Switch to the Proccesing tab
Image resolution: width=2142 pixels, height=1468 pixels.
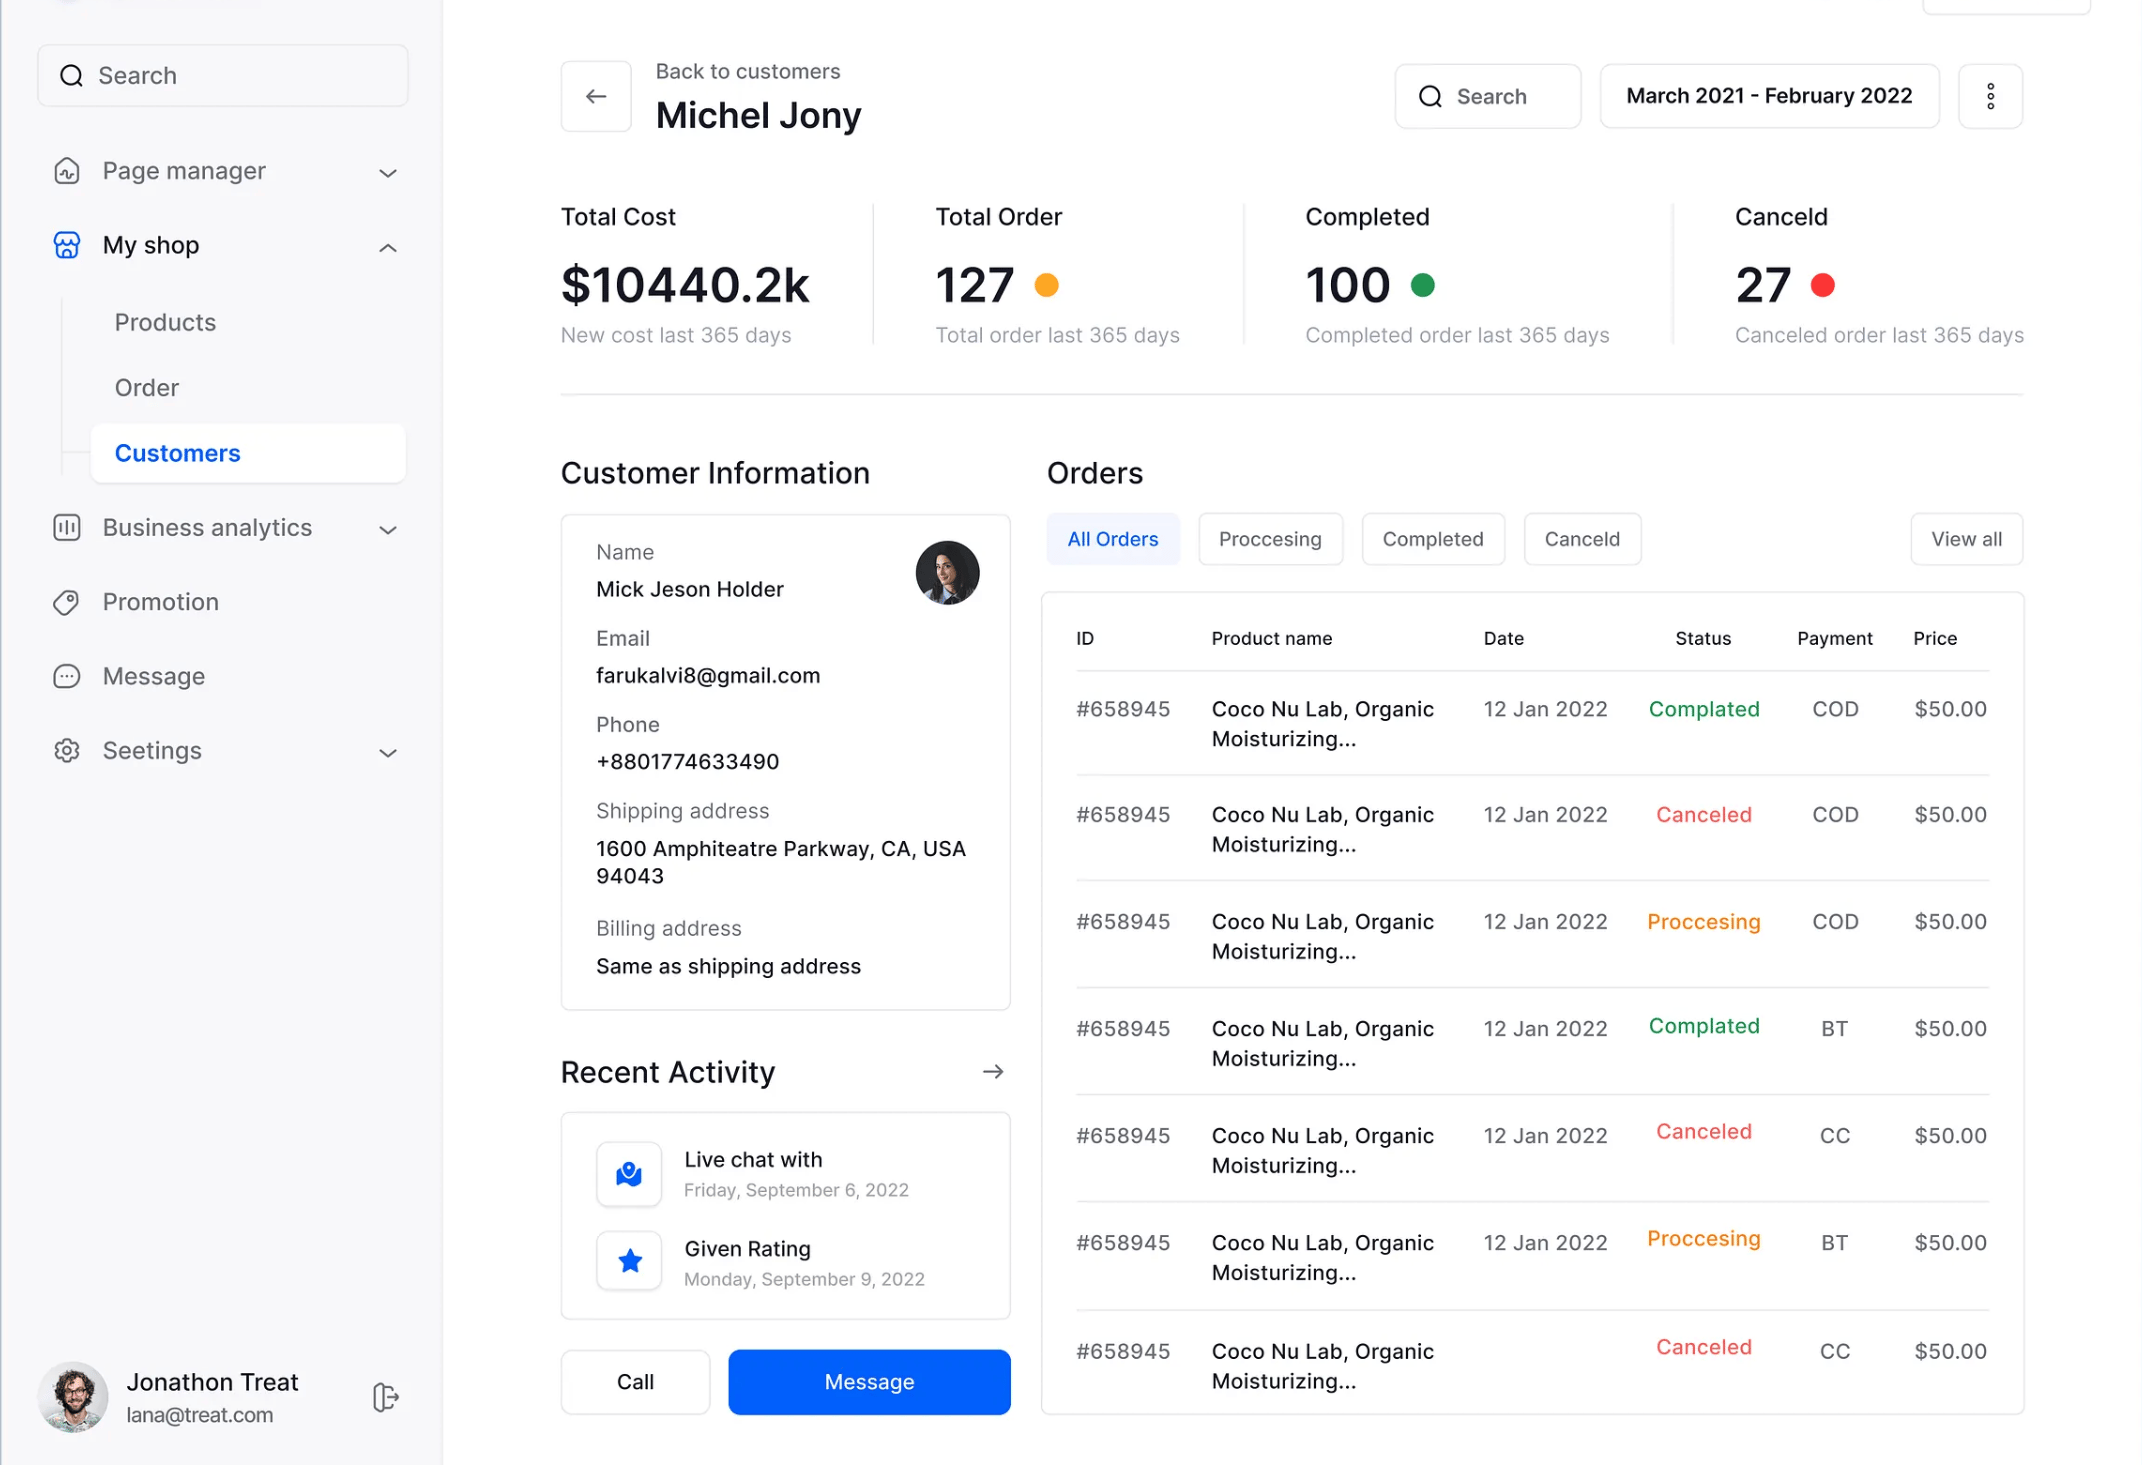tap(1270, 539)
